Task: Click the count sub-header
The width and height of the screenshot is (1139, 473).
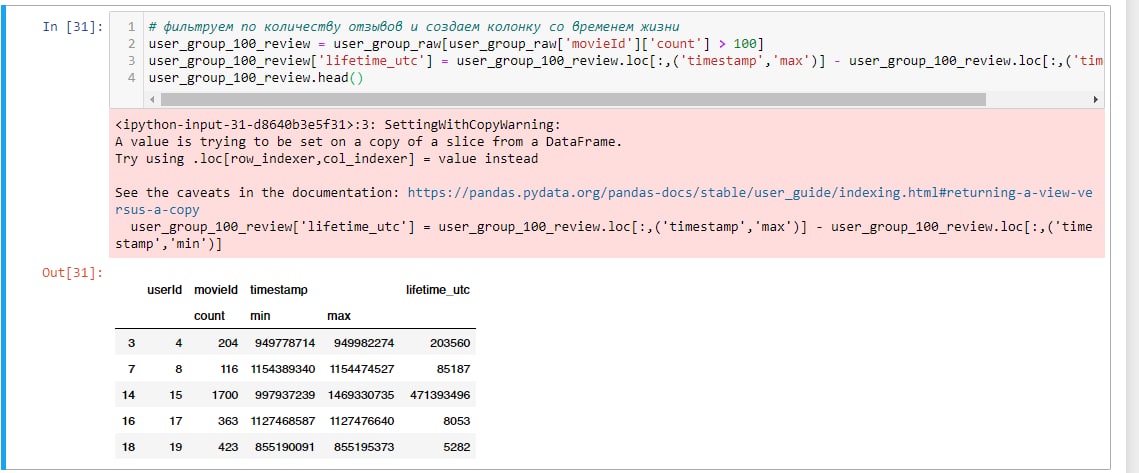Action: click(209, 316)
